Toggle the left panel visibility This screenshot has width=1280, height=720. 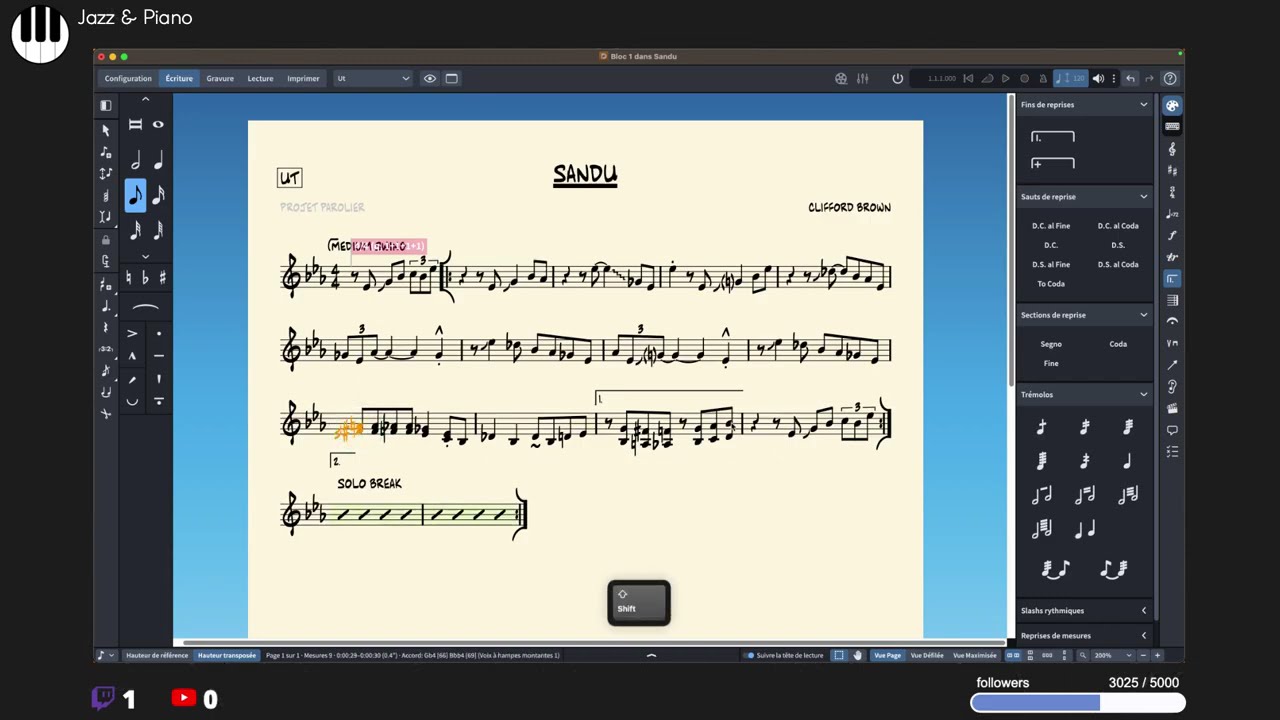[x=105, y=105]
